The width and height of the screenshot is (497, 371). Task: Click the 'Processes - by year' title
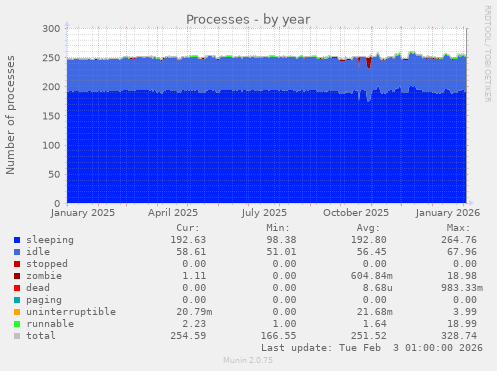click(248, 20)
